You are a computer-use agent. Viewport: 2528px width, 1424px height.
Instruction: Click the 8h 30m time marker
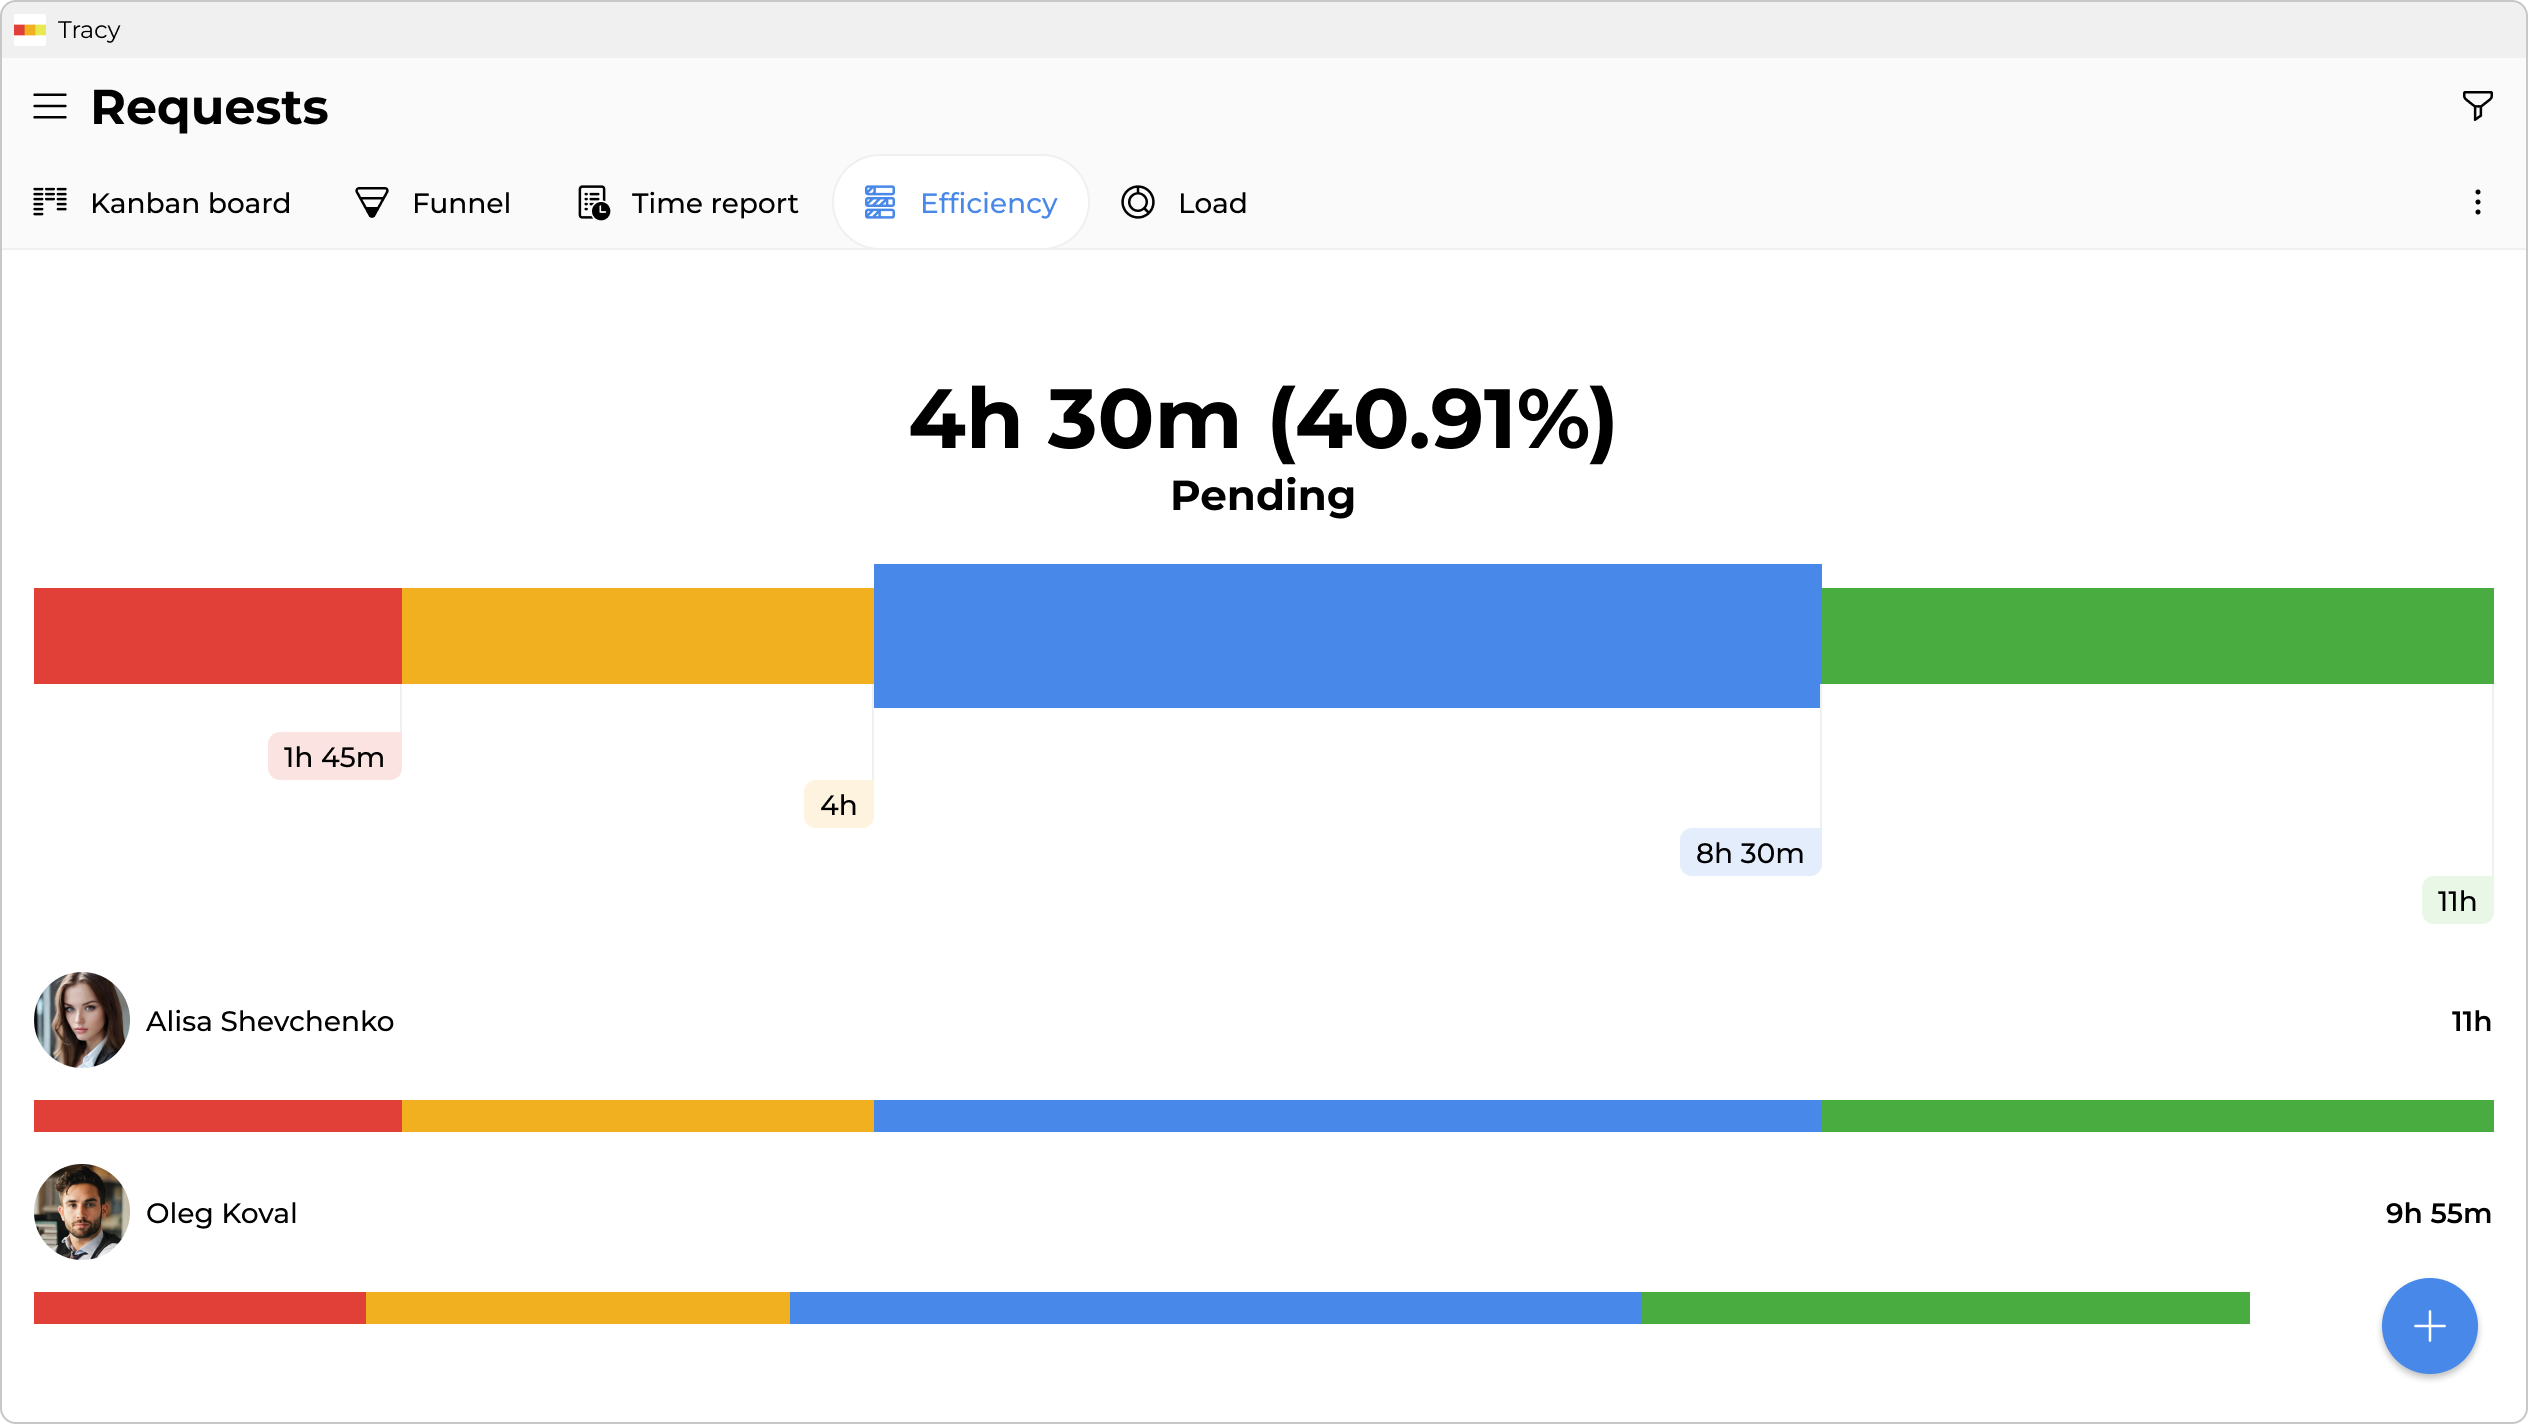coord(1750,853)
